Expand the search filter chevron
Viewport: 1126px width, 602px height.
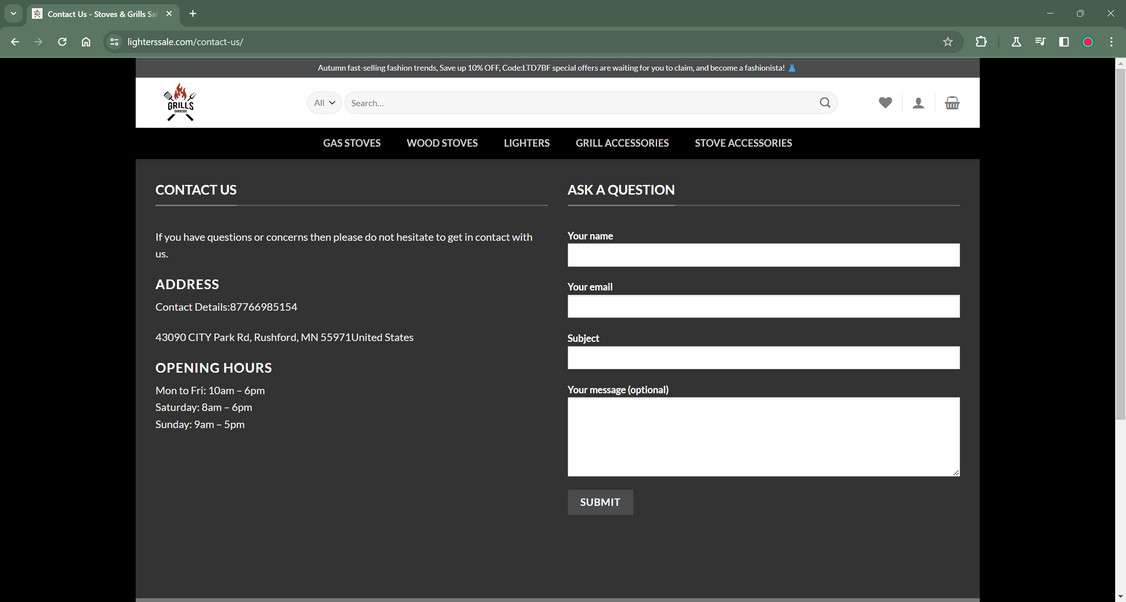[x=333, y=102]
